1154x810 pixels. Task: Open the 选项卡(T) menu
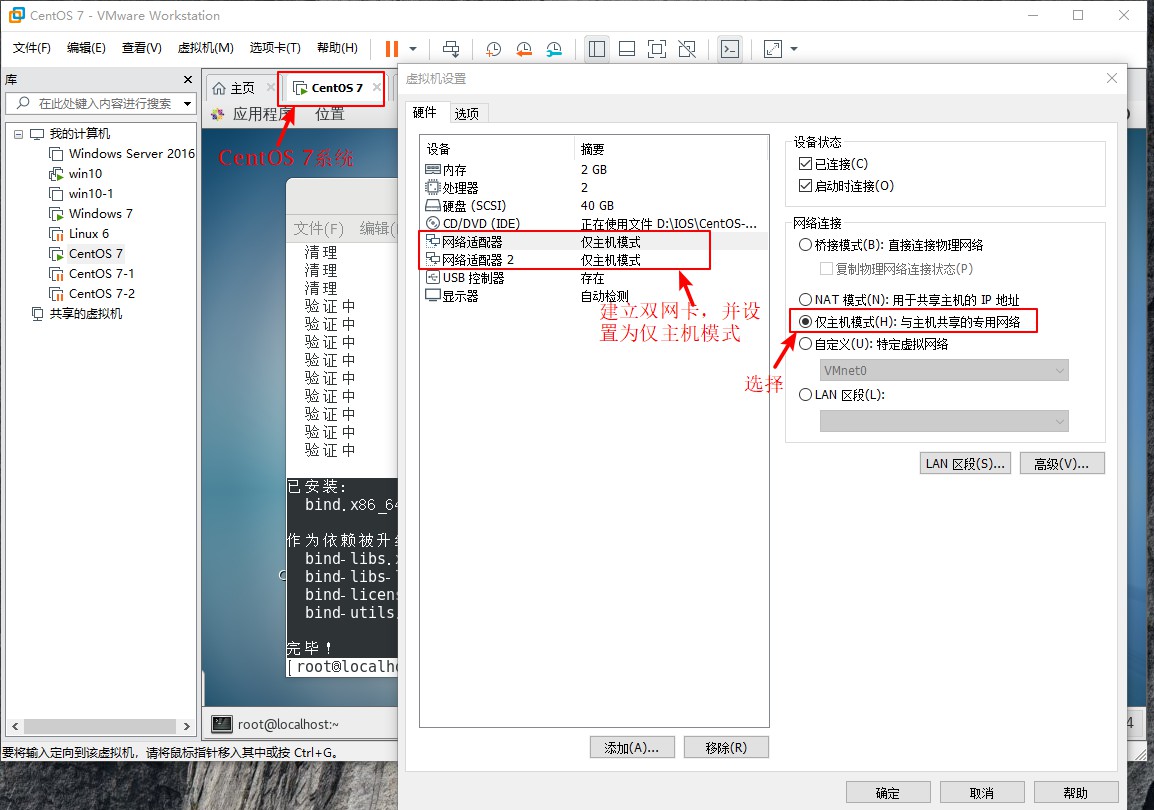coord(275,49)
